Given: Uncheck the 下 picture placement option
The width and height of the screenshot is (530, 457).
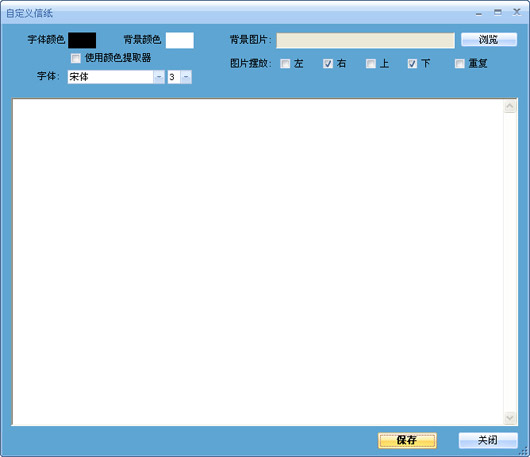Looking at the screenshot, I should tap(412, 64).
